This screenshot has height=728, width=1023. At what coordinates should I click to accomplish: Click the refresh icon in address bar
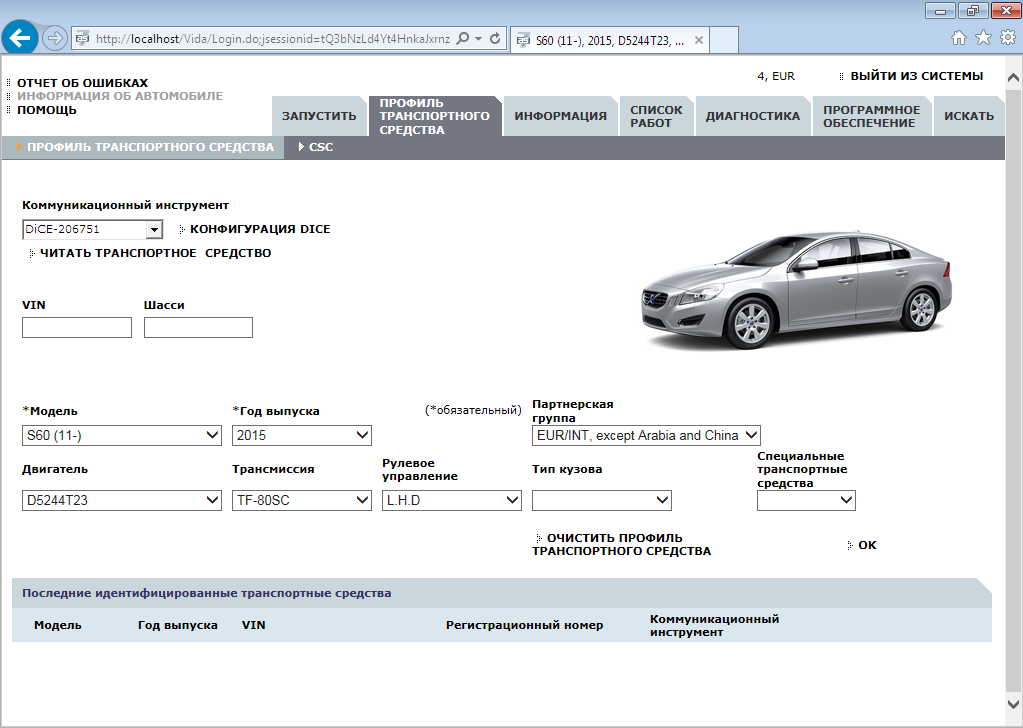point(495,39)
